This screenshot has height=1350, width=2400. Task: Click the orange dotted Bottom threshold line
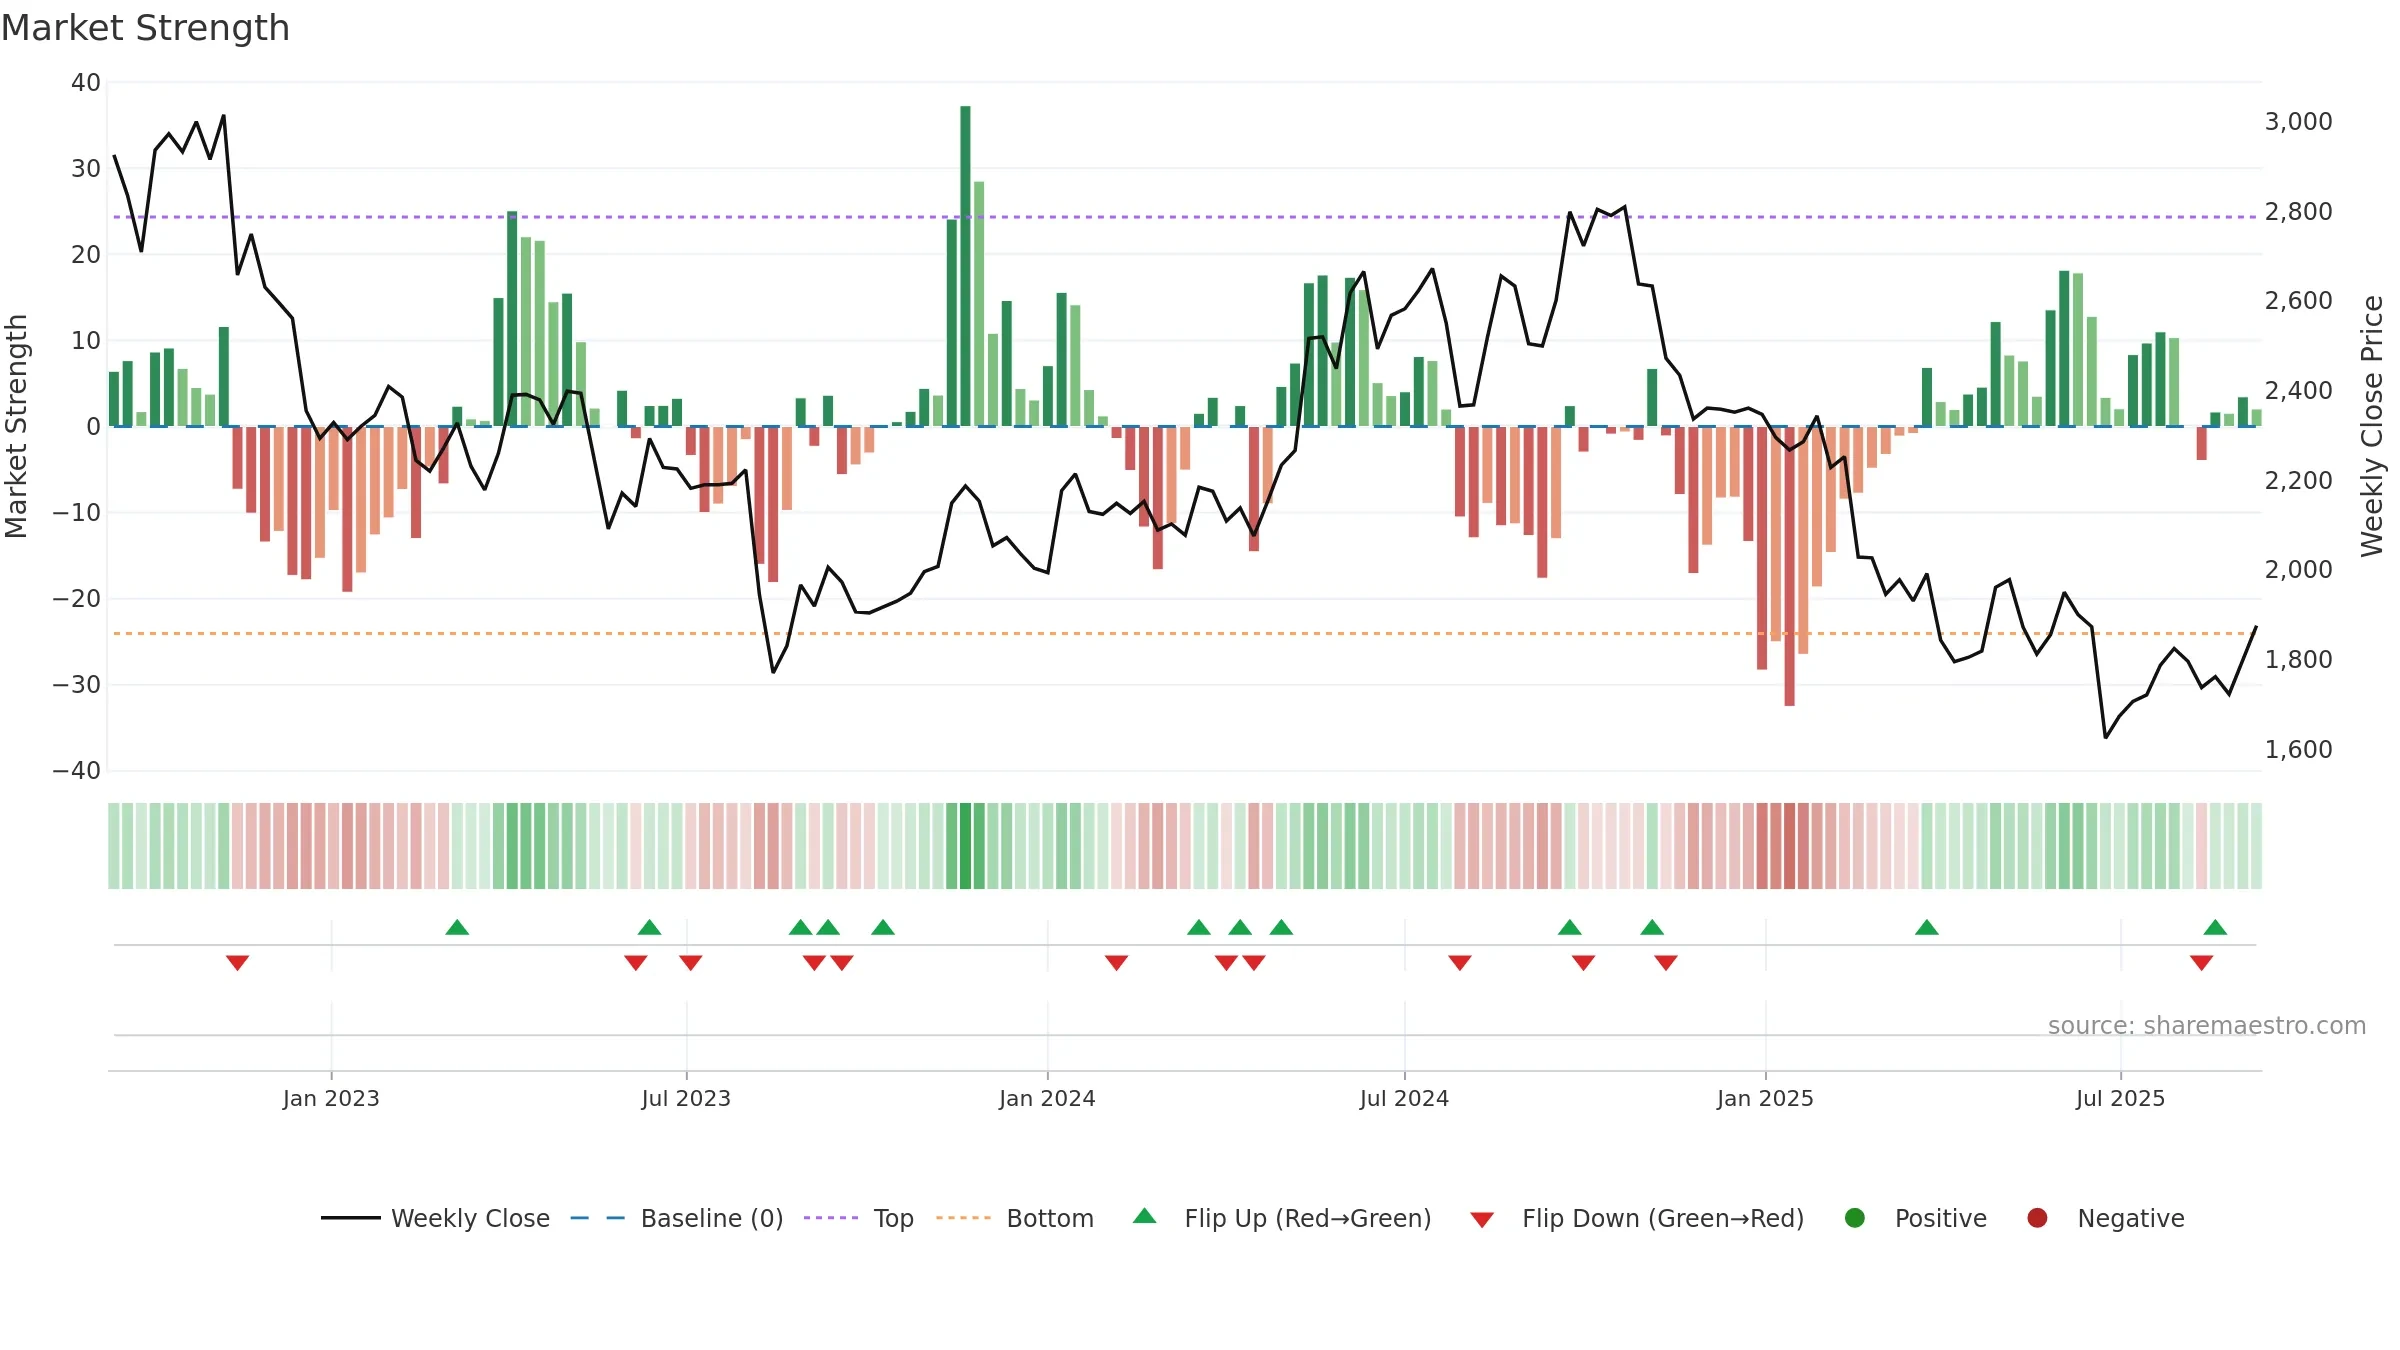click(x=1185, y=633)
